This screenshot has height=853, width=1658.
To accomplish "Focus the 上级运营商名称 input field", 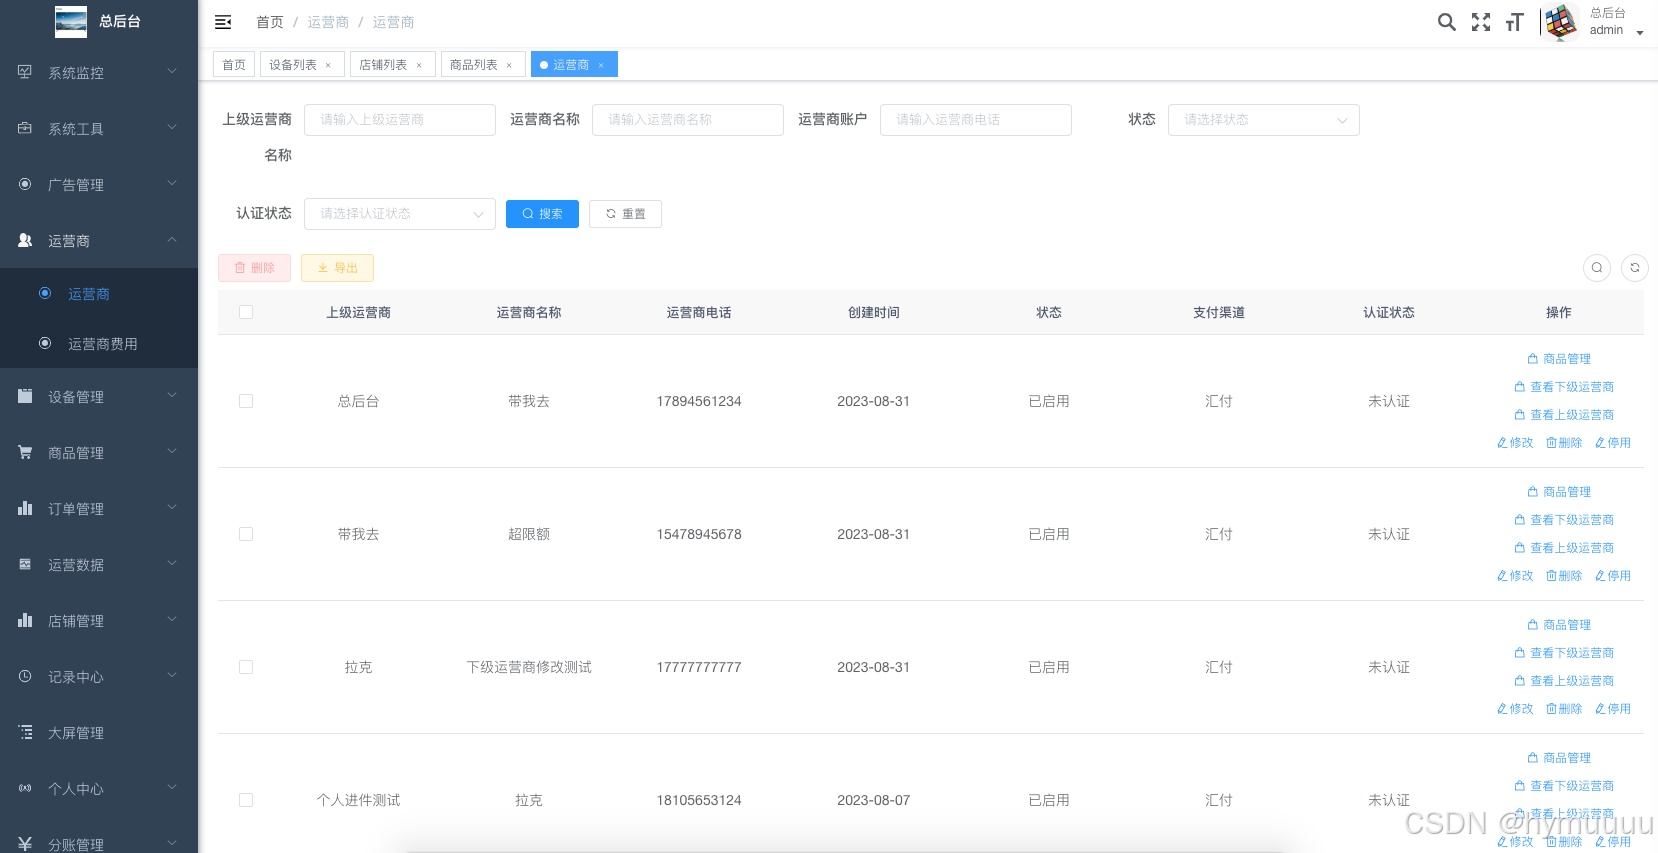I will click(x=400, y=120).
